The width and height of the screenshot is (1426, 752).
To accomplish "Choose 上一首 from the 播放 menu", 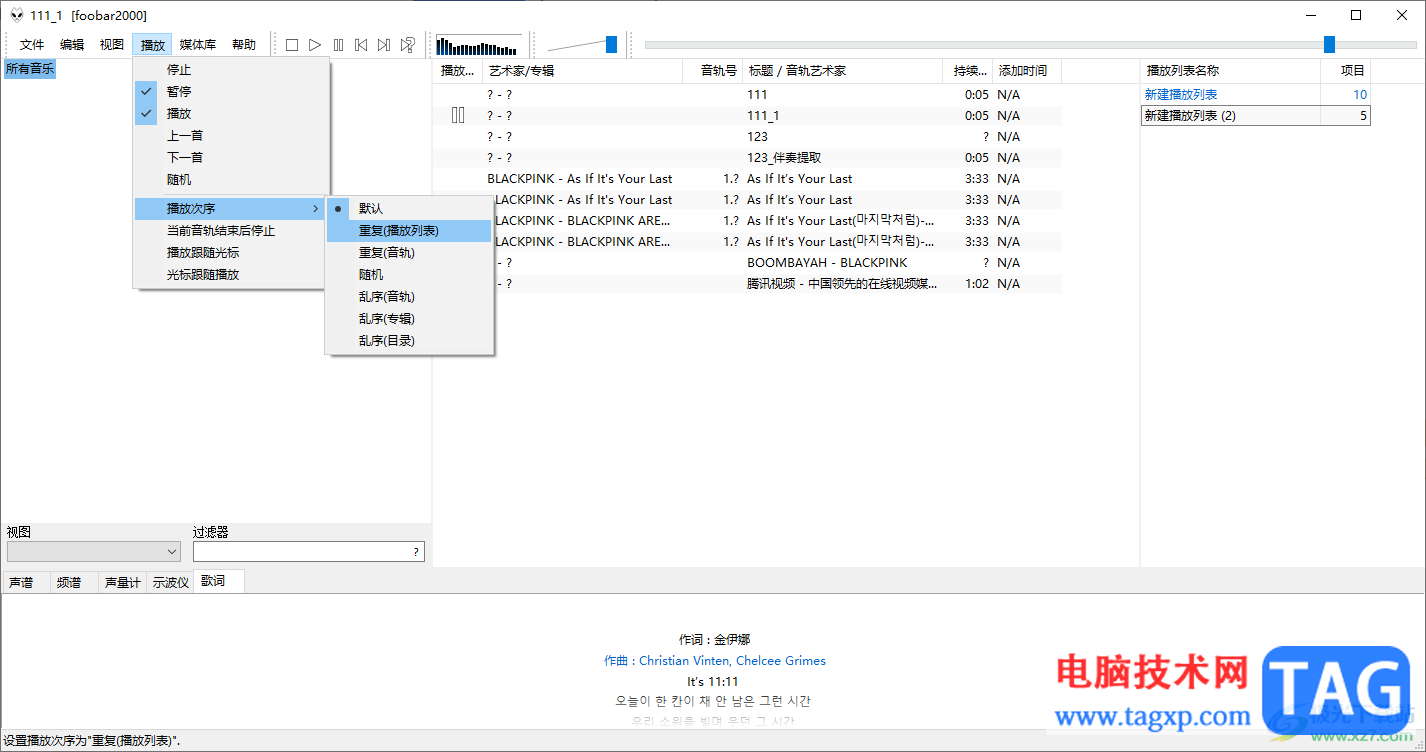I will coord(231,135).
